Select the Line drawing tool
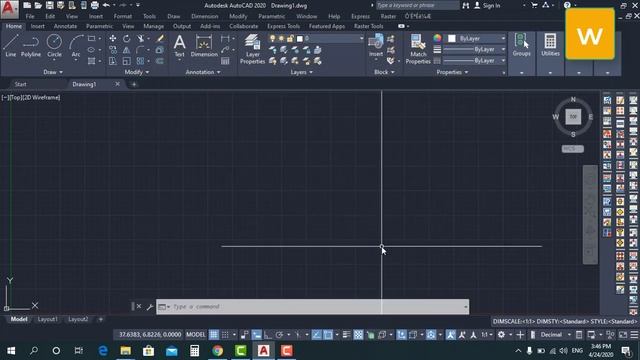Image resolution: width=640 pixels, height=360 pixels. coord(11,46)
